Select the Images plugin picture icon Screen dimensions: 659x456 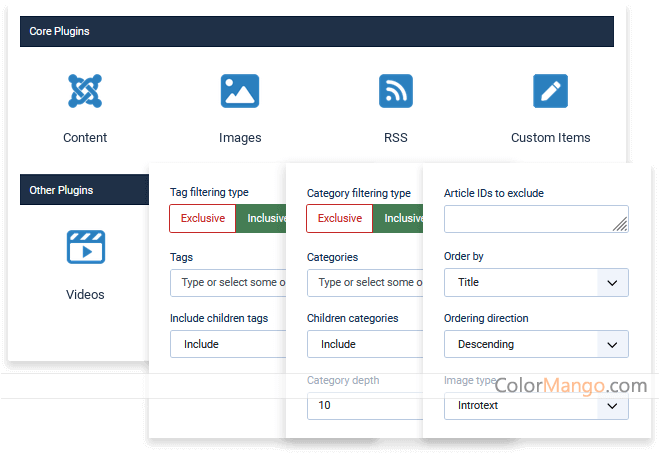pyautogui.click(x=240, y=91)
